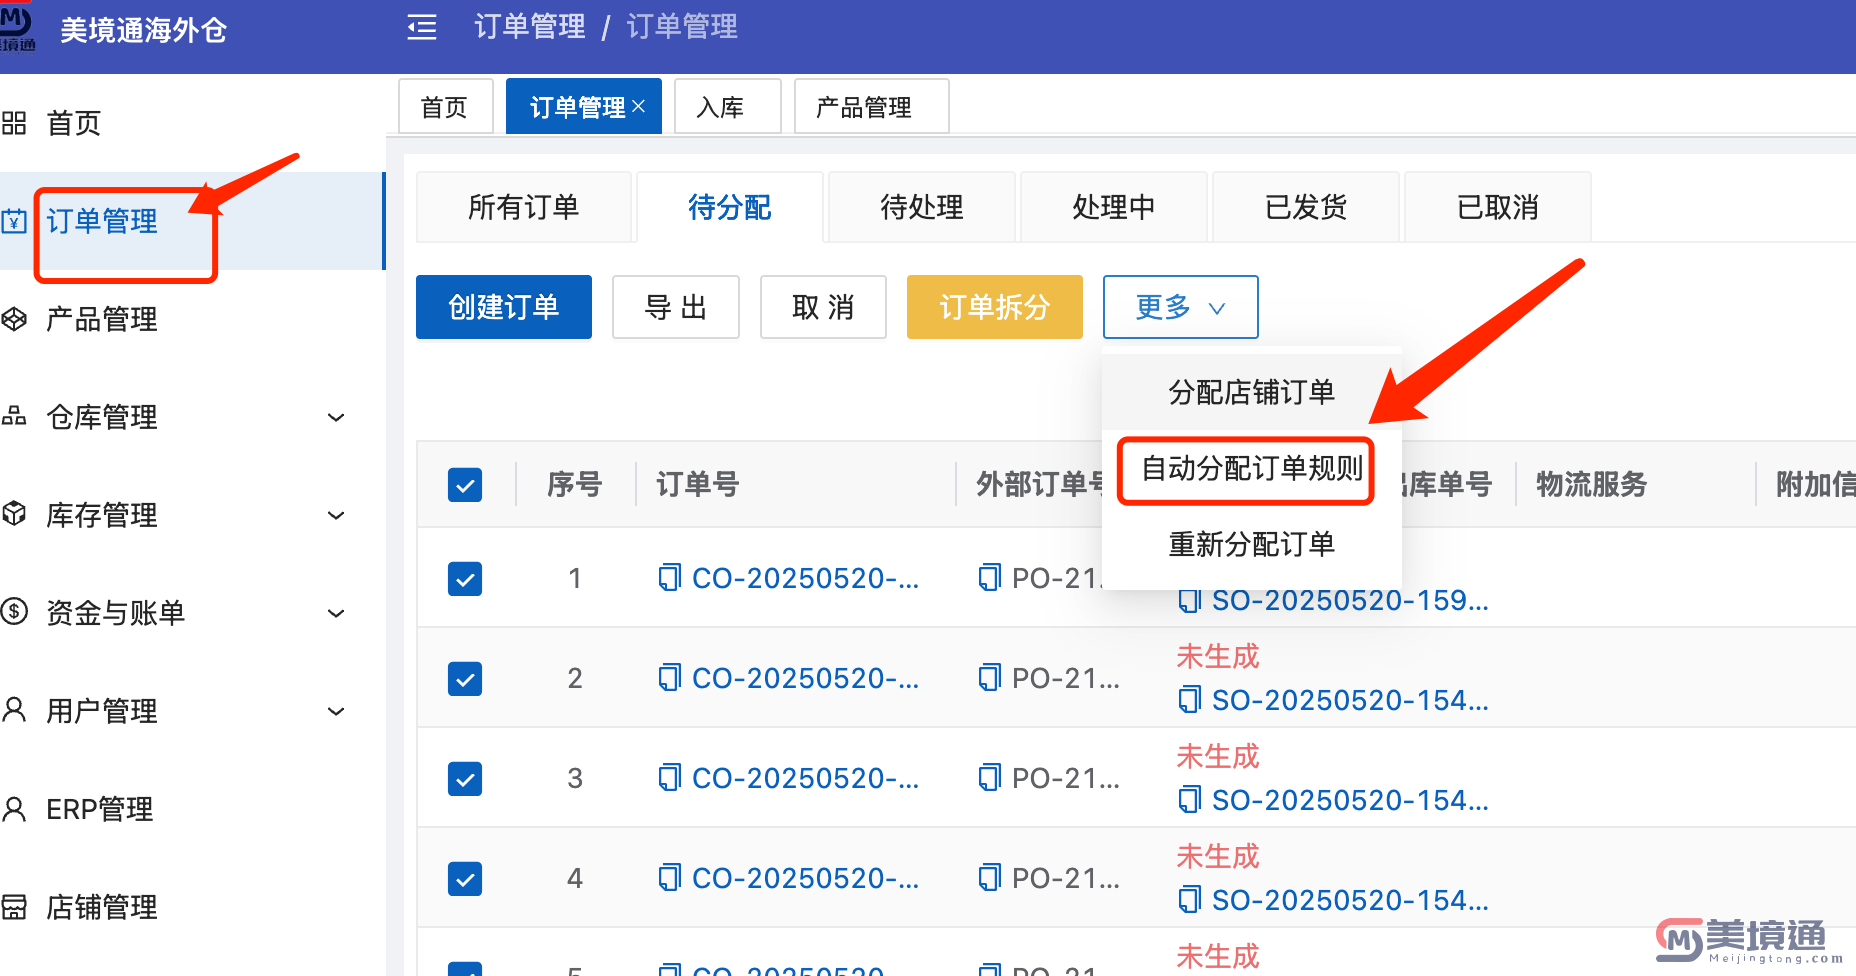
Task: Copy SO number icon in row 3
Action: (x=1190, y=799)
